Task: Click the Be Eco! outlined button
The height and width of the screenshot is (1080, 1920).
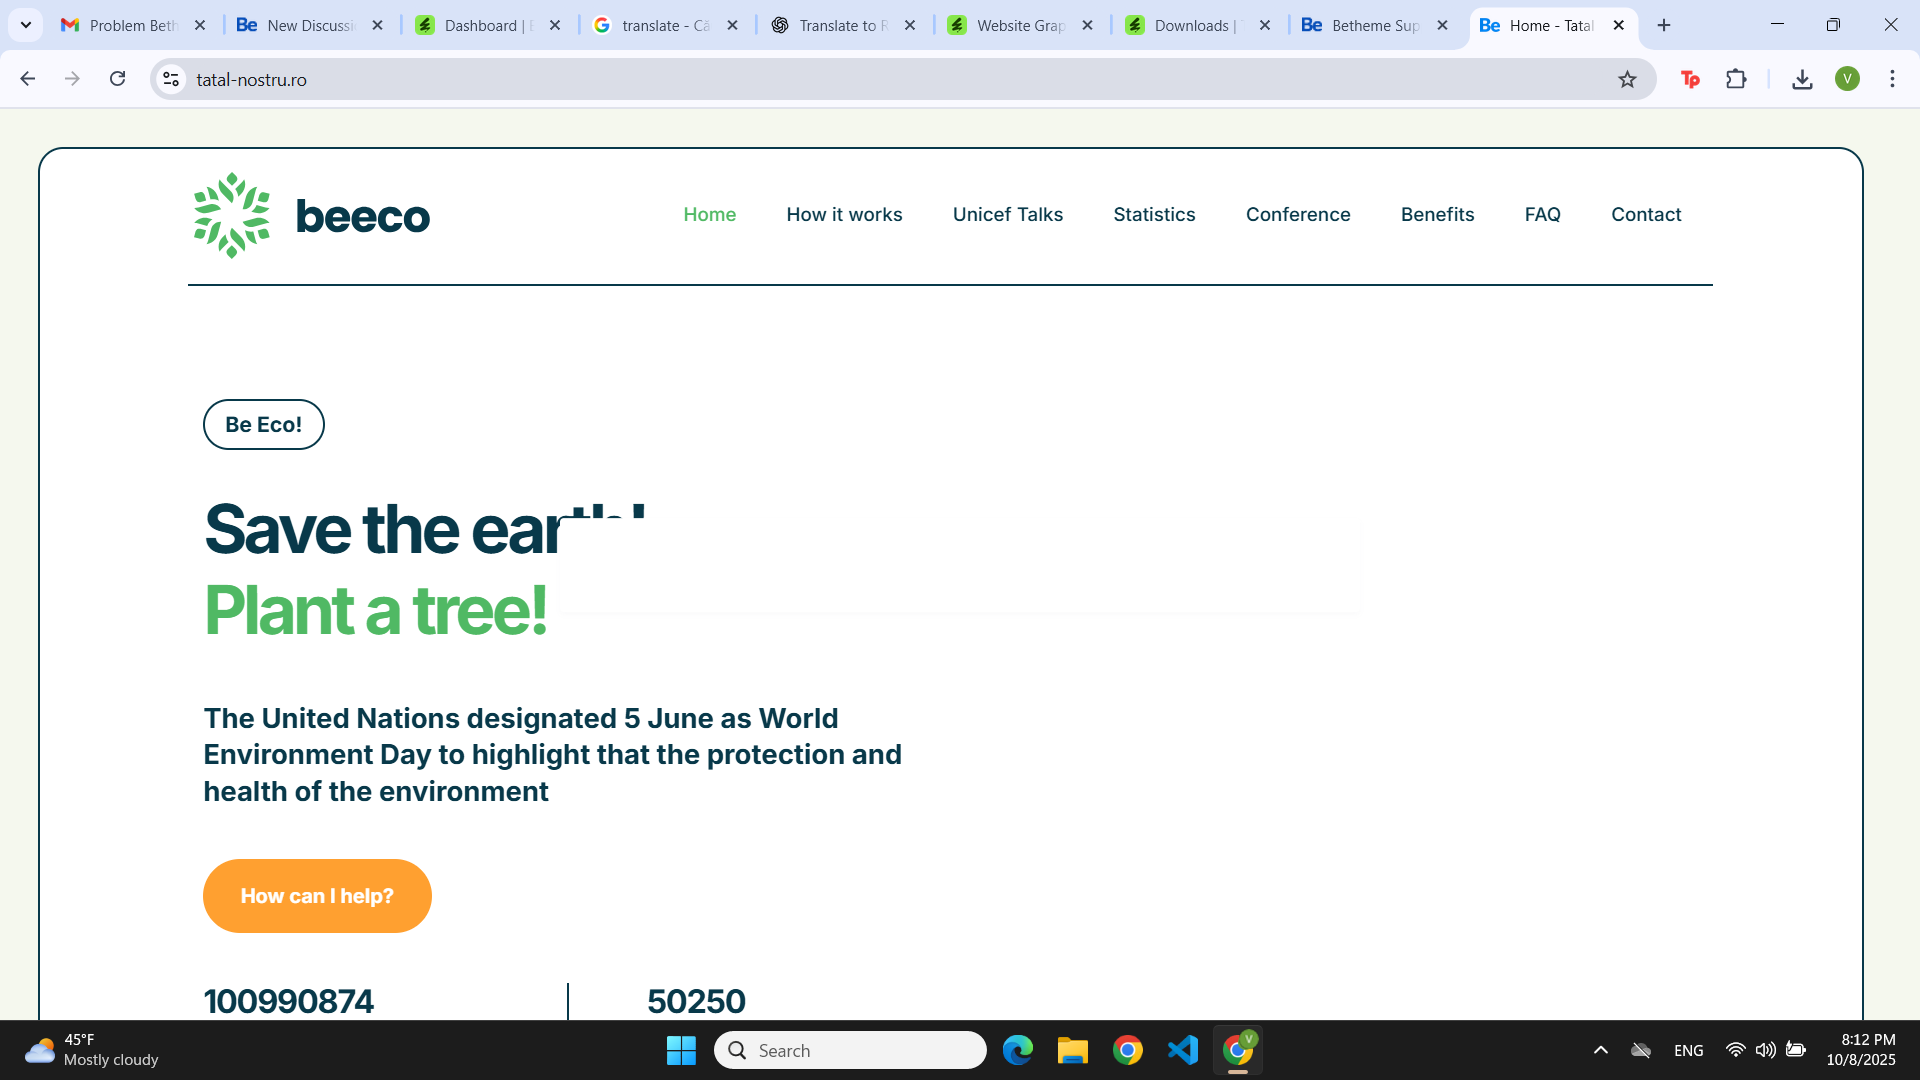Action: 263,424
